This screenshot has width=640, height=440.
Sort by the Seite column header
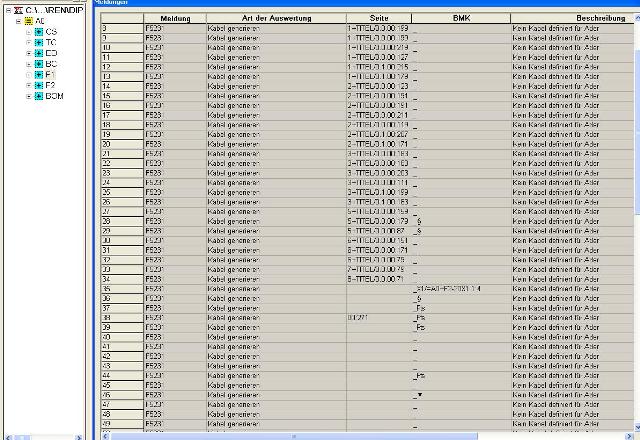click(379, 18)
